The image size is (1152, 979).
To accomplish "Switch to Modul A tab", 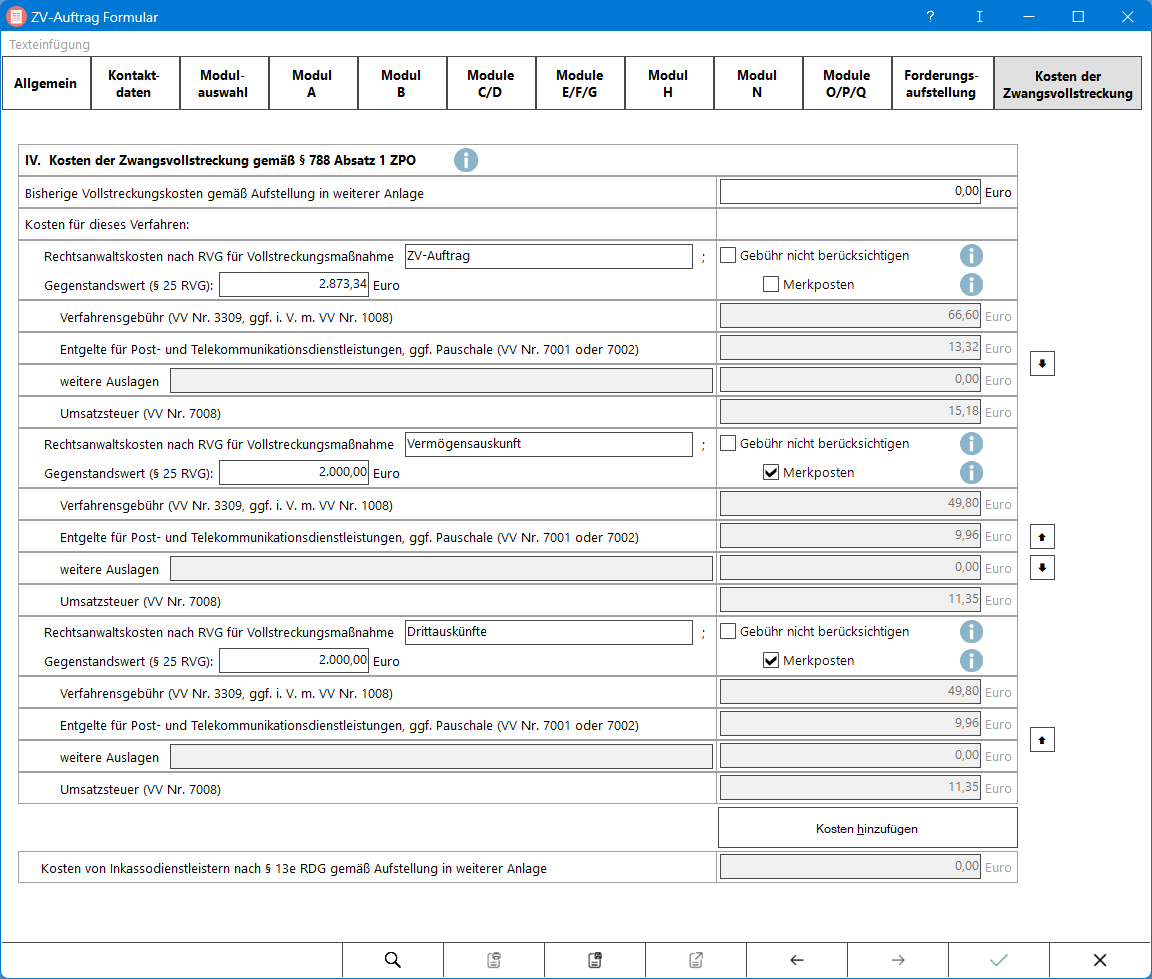I will (x=313, y=83).
